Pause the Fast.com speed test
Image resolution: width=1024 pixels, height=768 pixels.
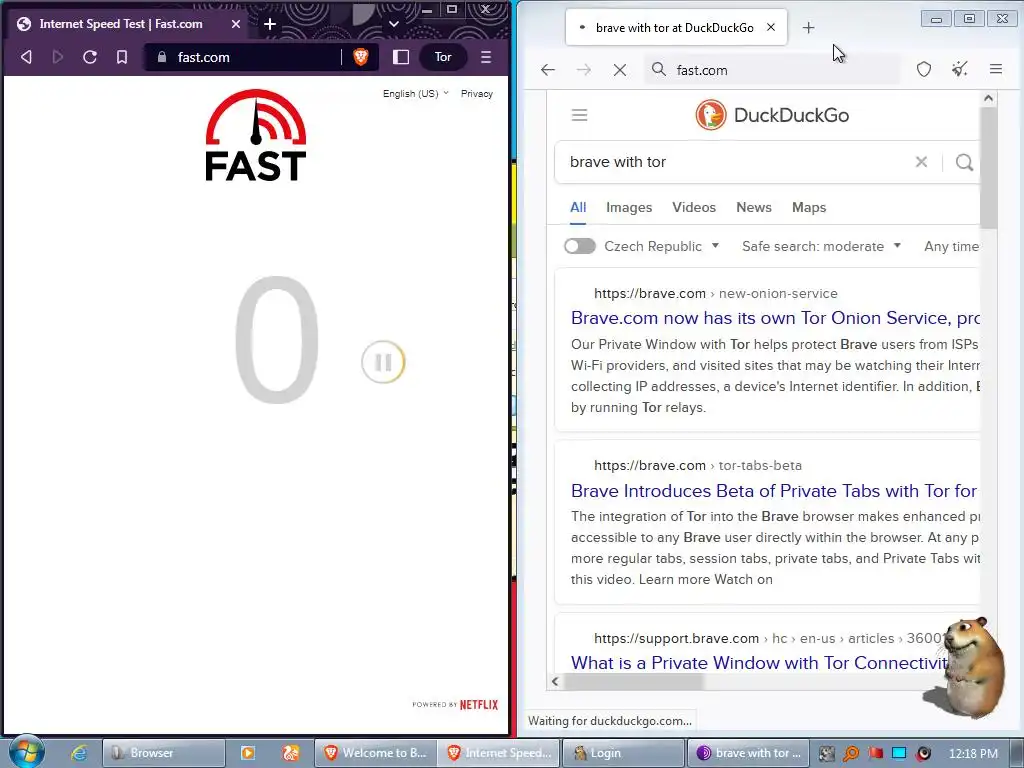[383, 362]
